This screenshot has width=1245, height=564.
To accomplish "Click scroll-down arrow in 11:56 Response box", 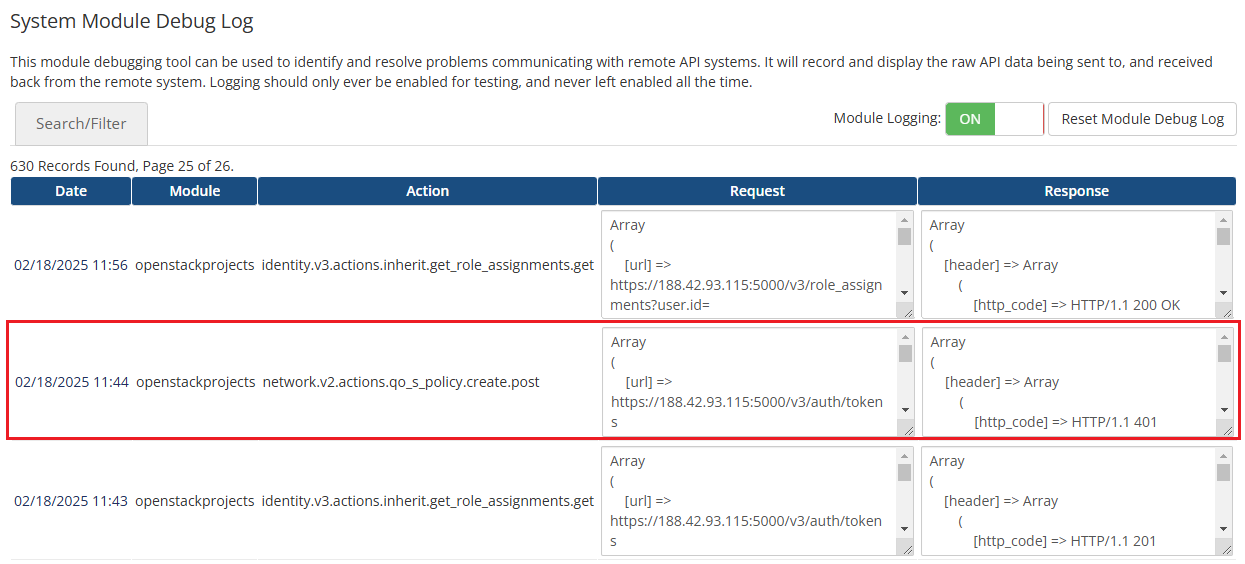I will click(1224, 293).
